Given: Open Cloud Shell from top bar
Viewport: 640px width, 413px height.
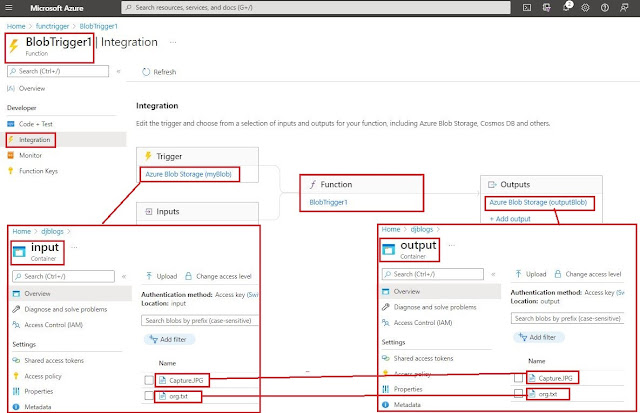Looking at the screenshot, I should point(527,8).
